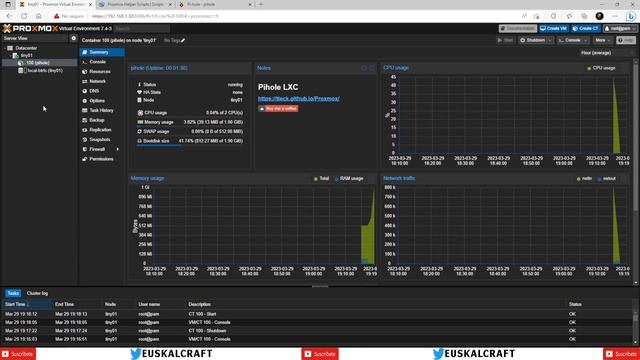Select container 100 (pihole) in the tree
Screen dimensions: 640x360
(x=38, y=63)
